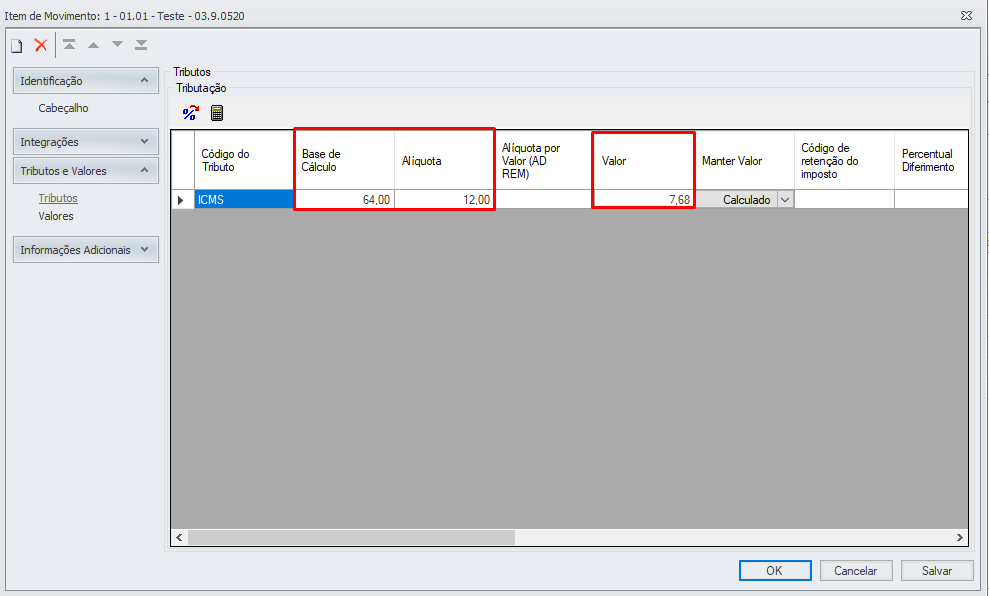Click the horizontal scrollbar right arrow

(x=959, y=537)
